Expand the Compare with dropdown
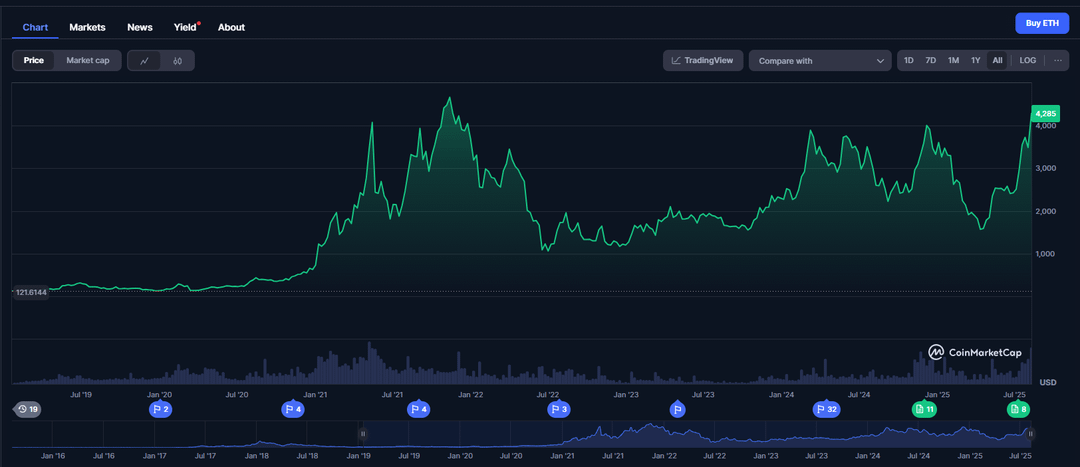The image size is (1080, 467). coord(820,61)
